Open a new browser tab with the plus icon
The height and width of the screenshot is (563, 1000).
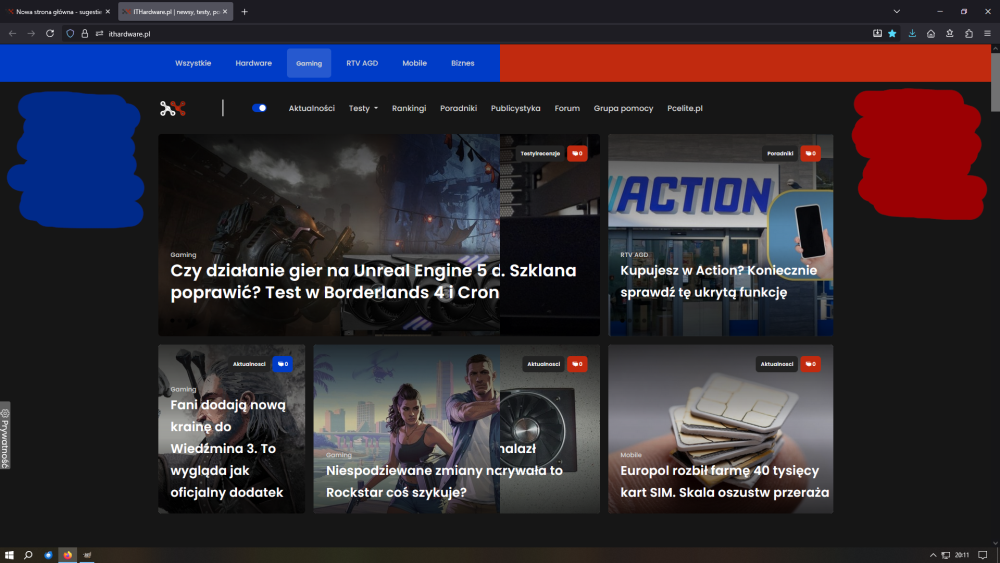point(245,11)
